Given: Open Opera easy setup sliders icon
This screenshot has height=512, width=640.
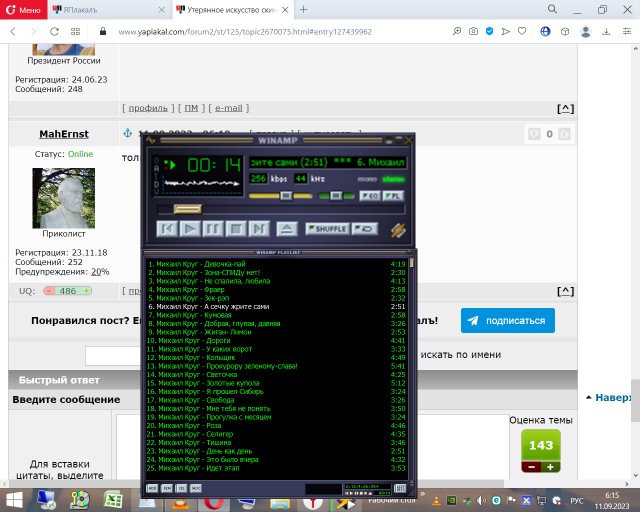Looking at the screenshot, I should coord(627,31).
